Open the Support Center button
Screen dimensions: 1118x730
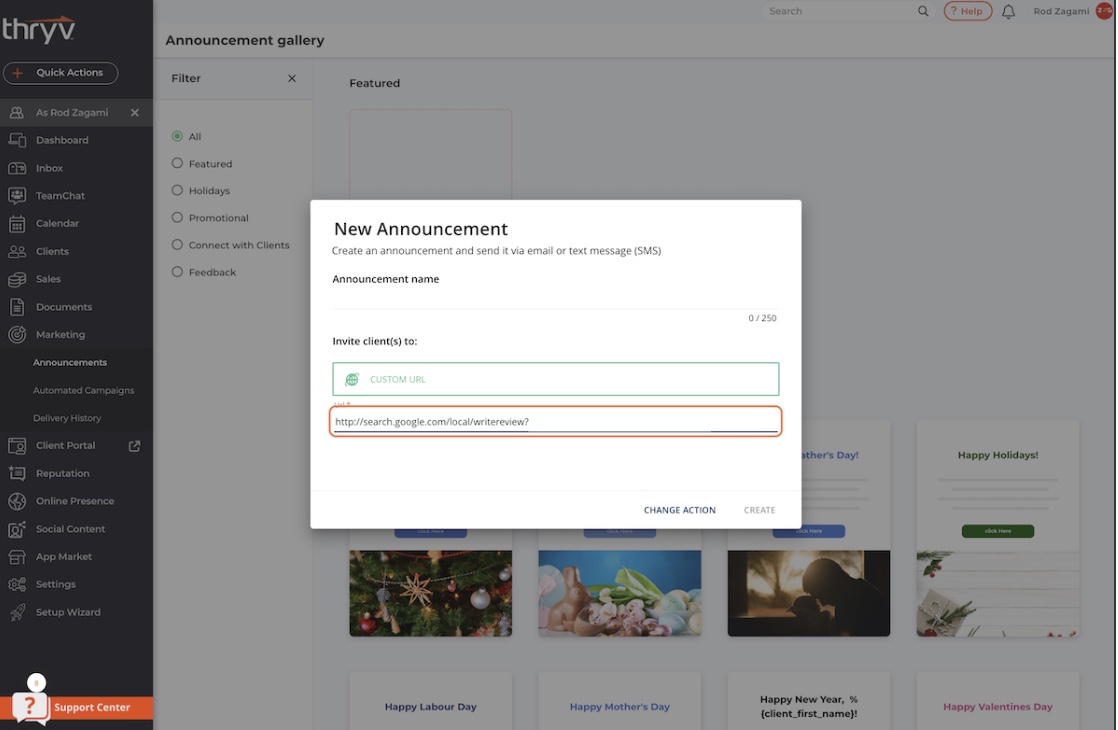click(x=76, y=707)
